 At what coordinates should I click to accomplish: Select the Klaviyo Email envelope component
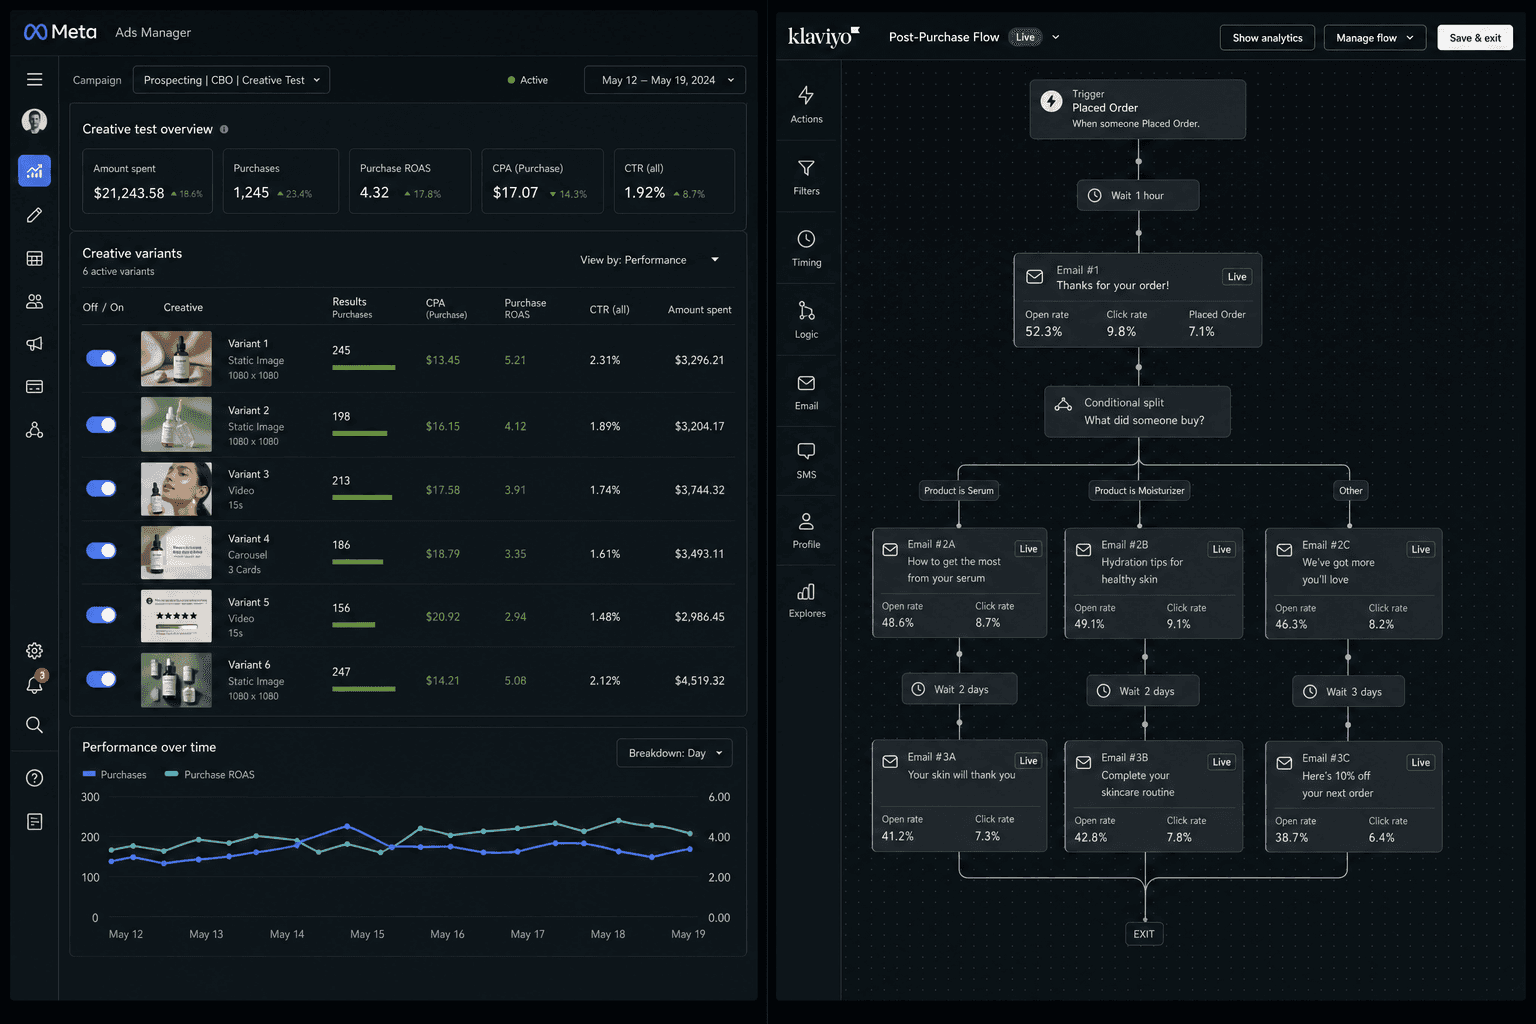806,391
